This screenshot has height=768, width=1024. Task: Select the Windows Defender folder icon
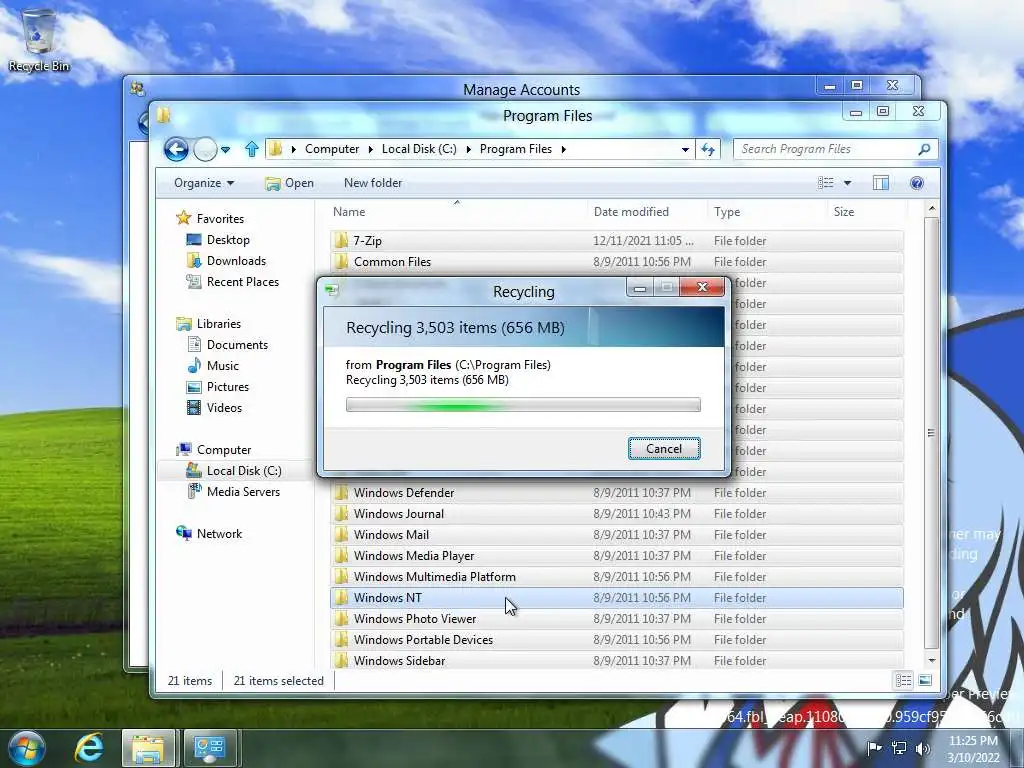click(x=341, y=492)
